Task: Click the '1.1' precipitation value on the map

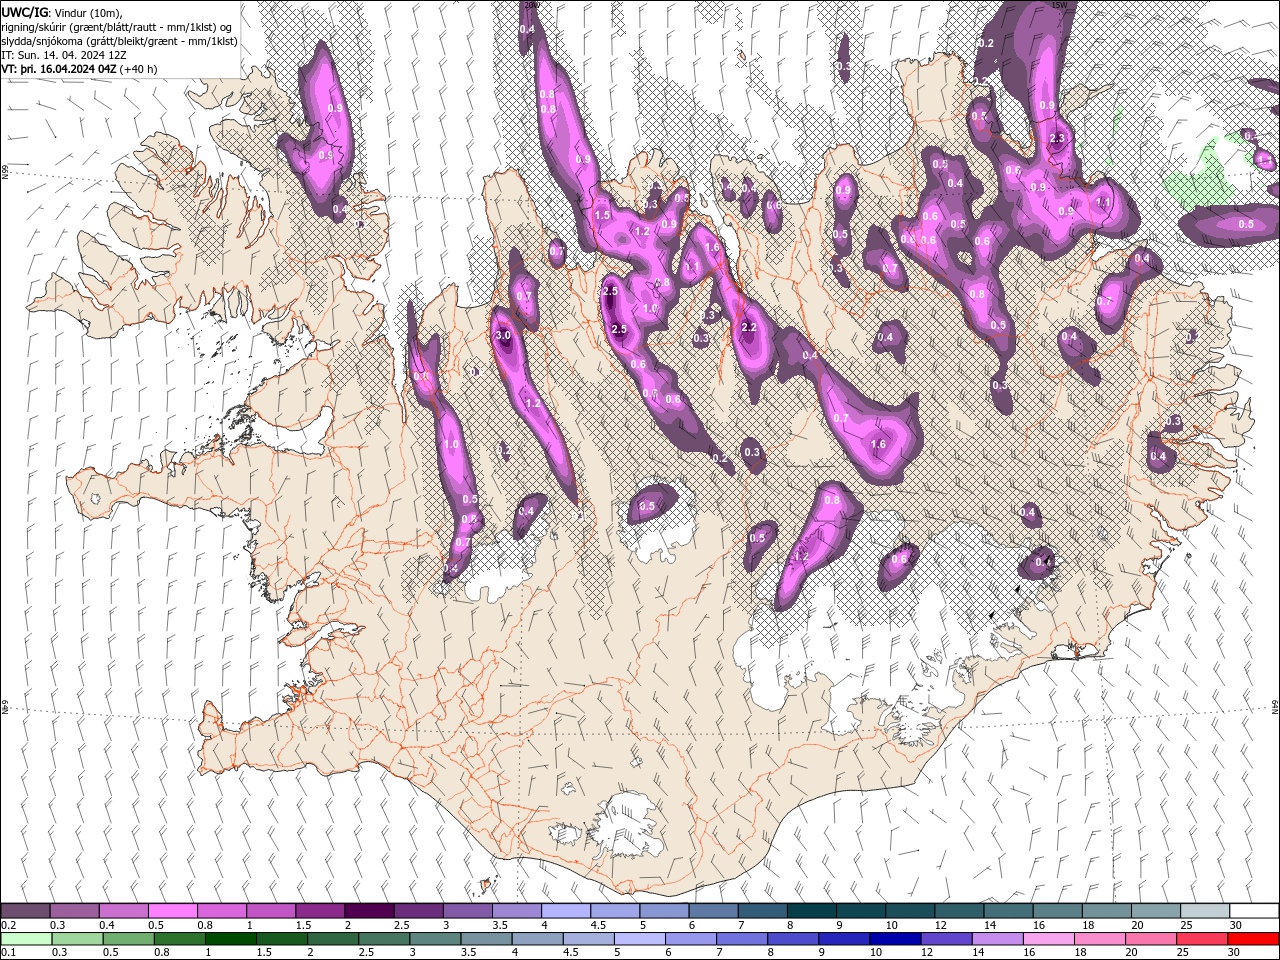Action: click(1104, 201)
